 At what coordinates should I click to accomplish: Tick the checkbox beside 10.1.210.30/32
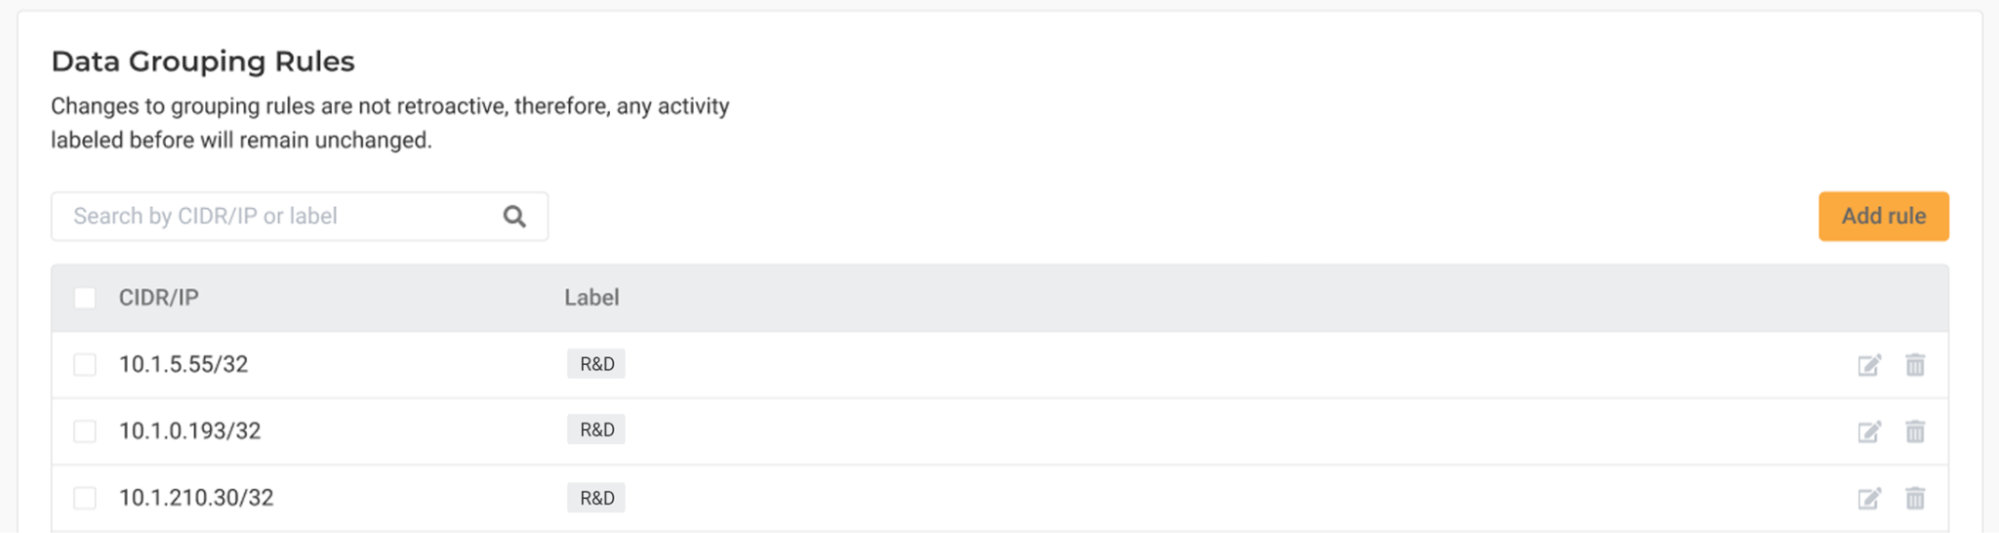[85, 498]
